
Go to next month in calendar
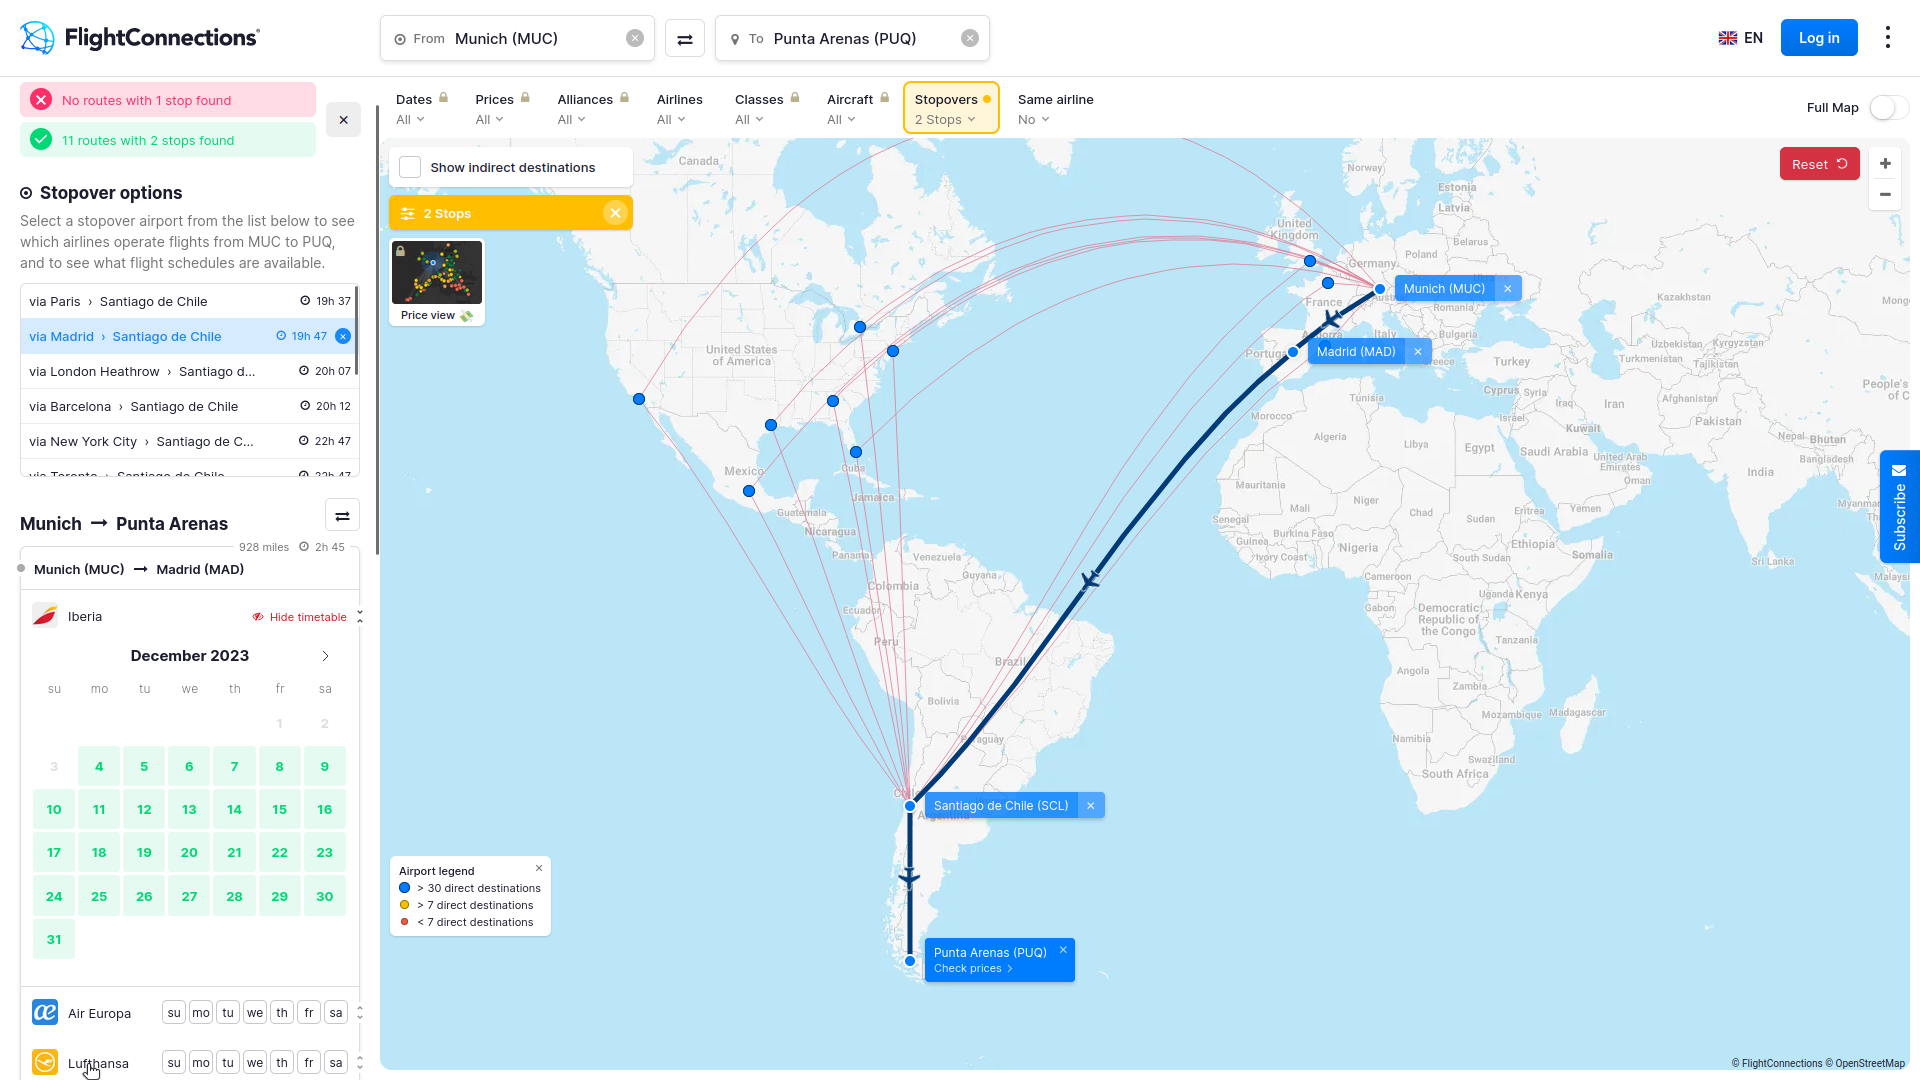pos(325,656)
